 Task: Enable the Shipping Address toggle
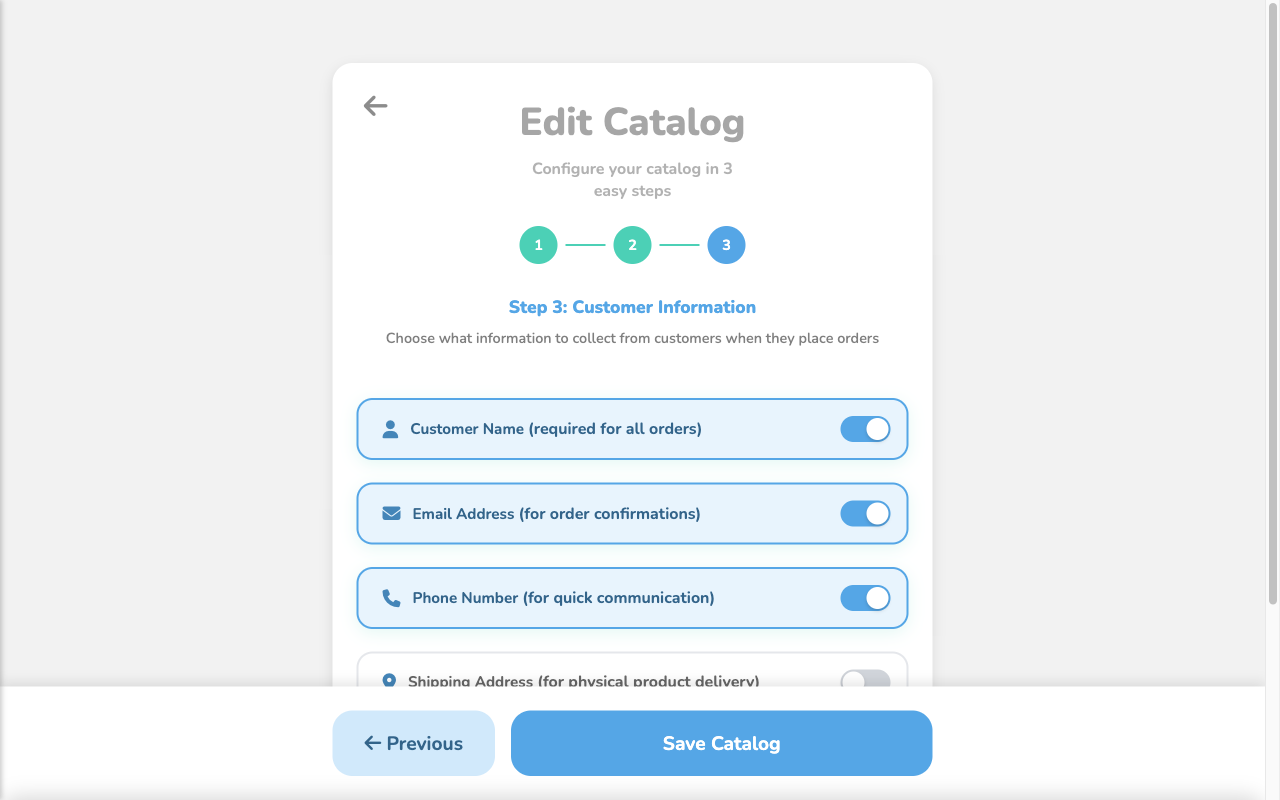(x=865, y=679)
